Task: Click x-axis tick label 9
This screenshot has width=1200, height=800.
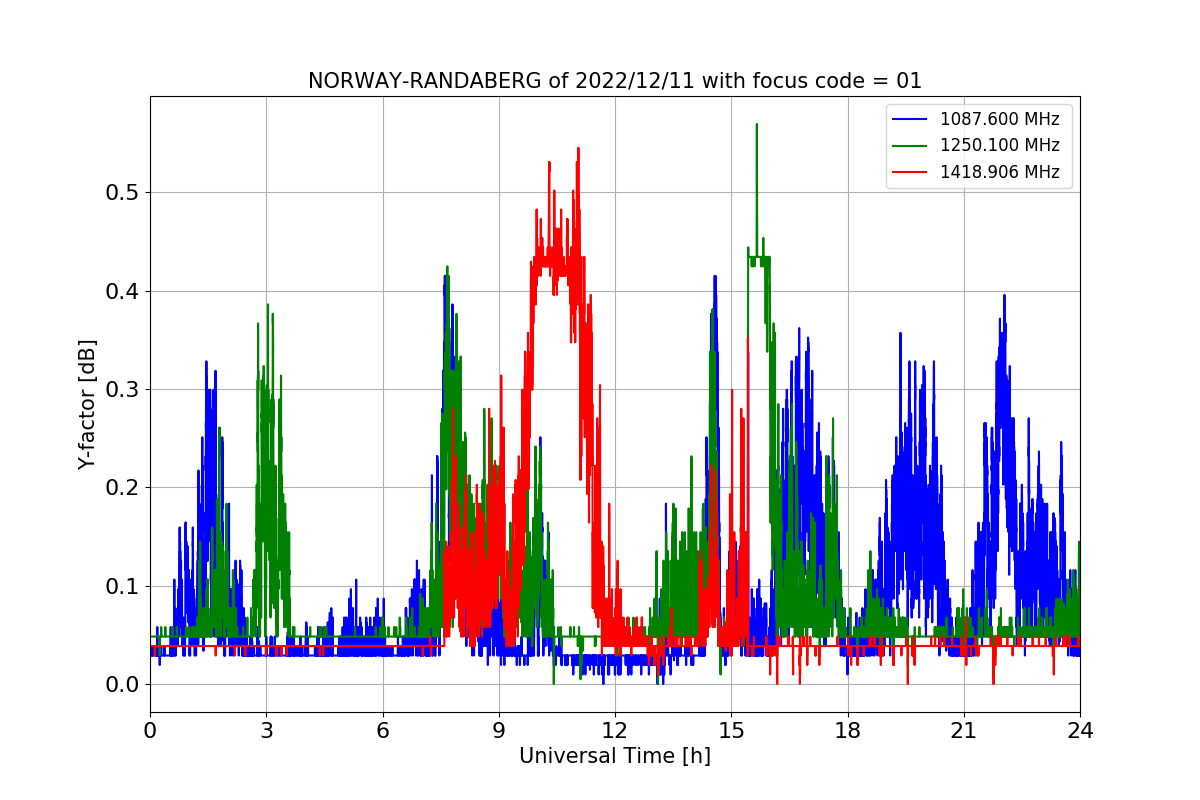Action: pyautogui.click(x=499, y=730)
